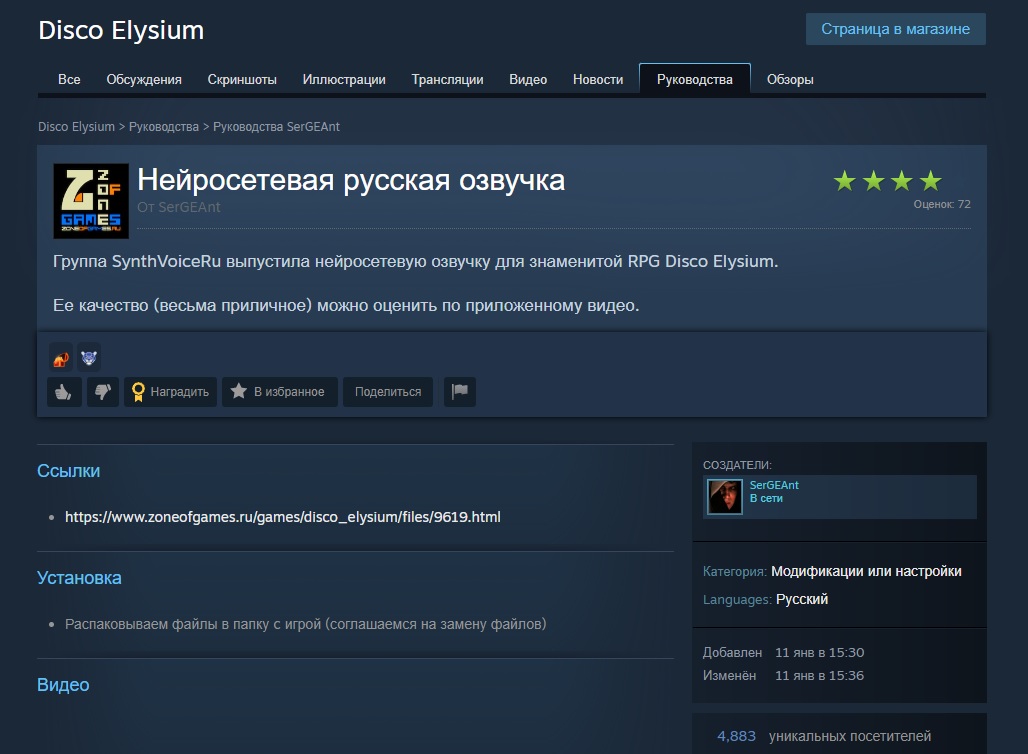
Task: Switch to the Видео tab
Action: 528,79
